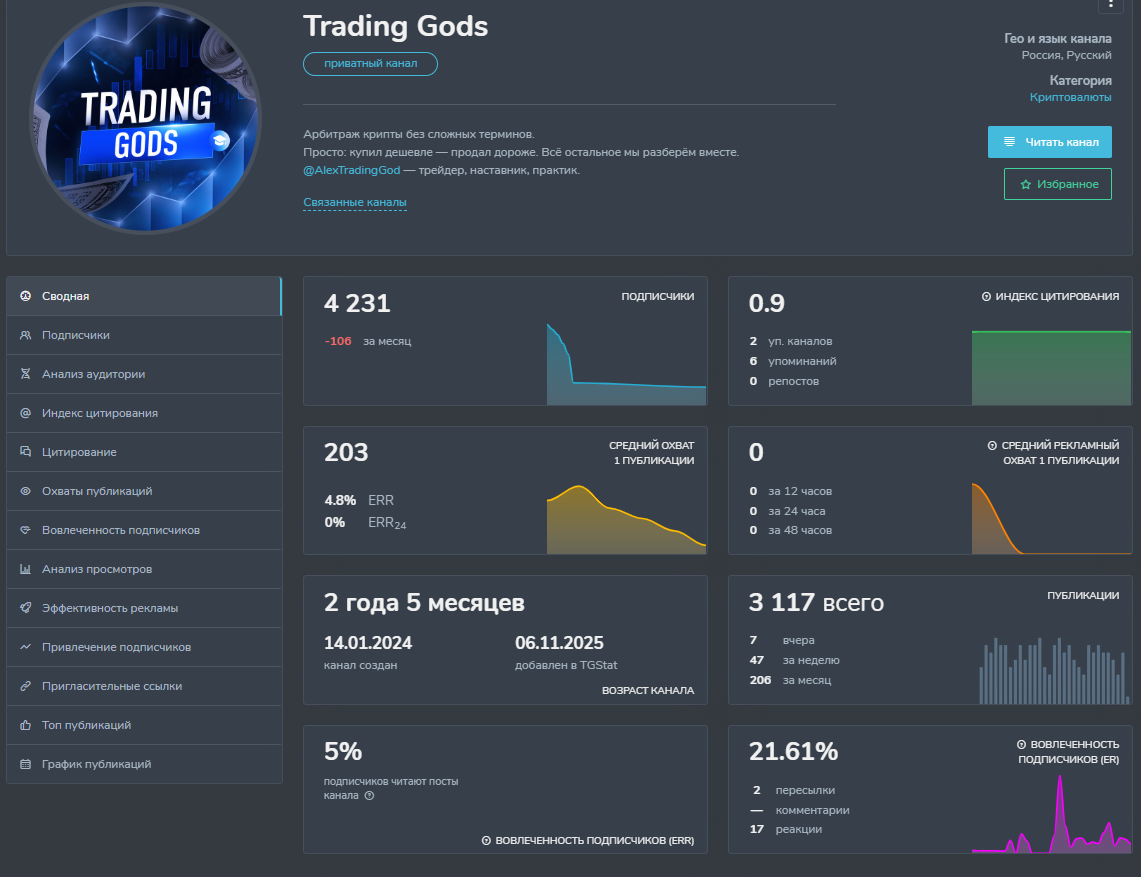Click the 2 года 5 месяцев heading
Image resolution: width=1141 pixels, height=877 pixels.
coord(424,603)
